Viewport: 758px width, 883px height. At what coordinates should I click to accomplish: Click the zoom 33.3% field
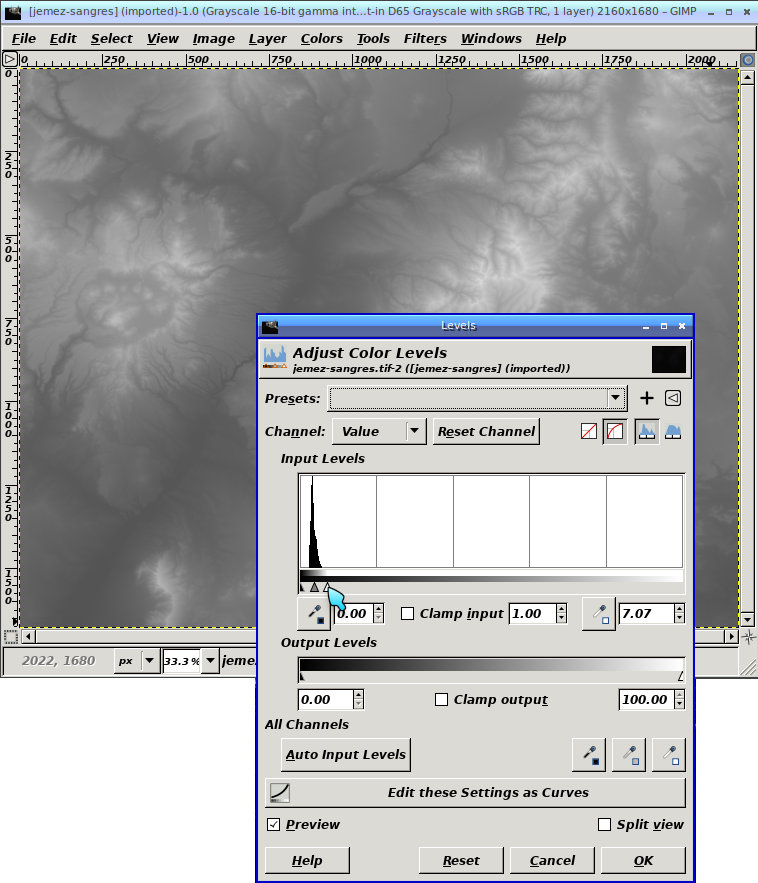[x=182, y=661]
